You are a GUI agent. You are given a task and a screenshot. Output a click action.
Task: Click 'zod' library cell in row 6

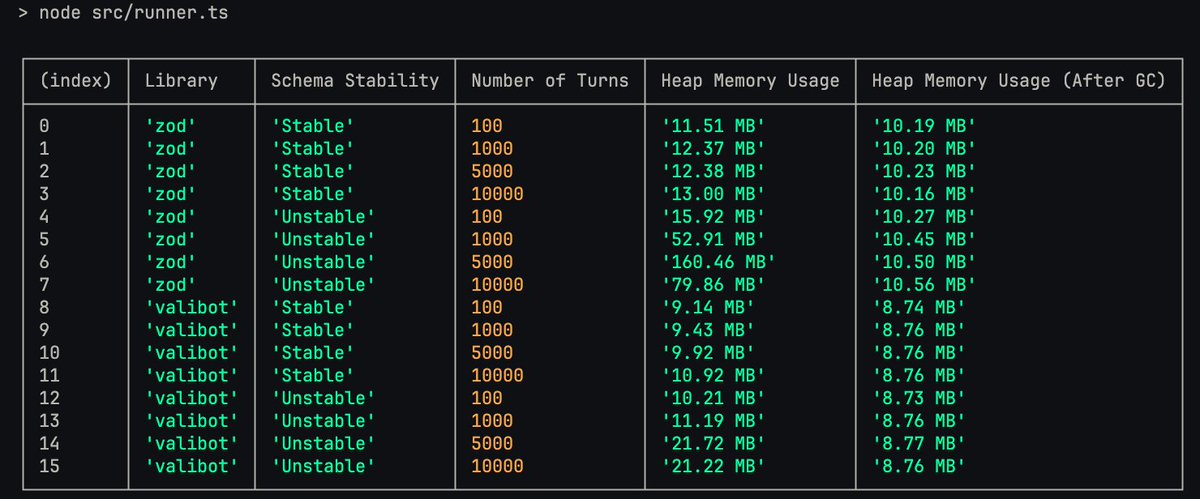170,262
